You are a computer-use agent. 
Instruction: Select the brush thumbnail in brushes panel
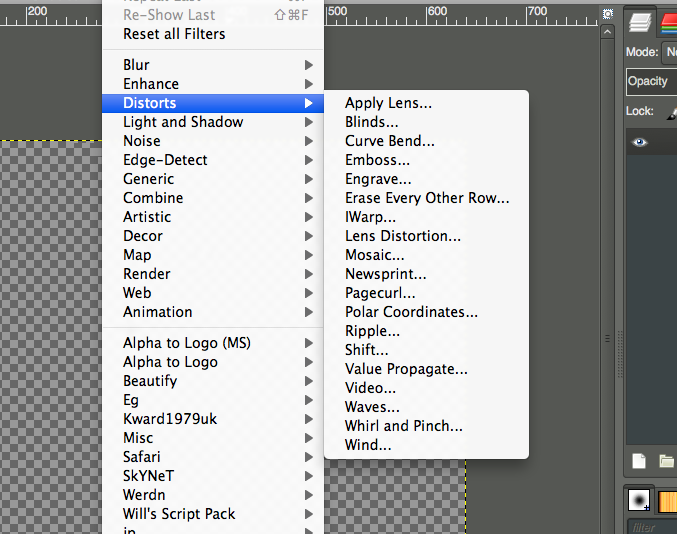tap(639, 500)
